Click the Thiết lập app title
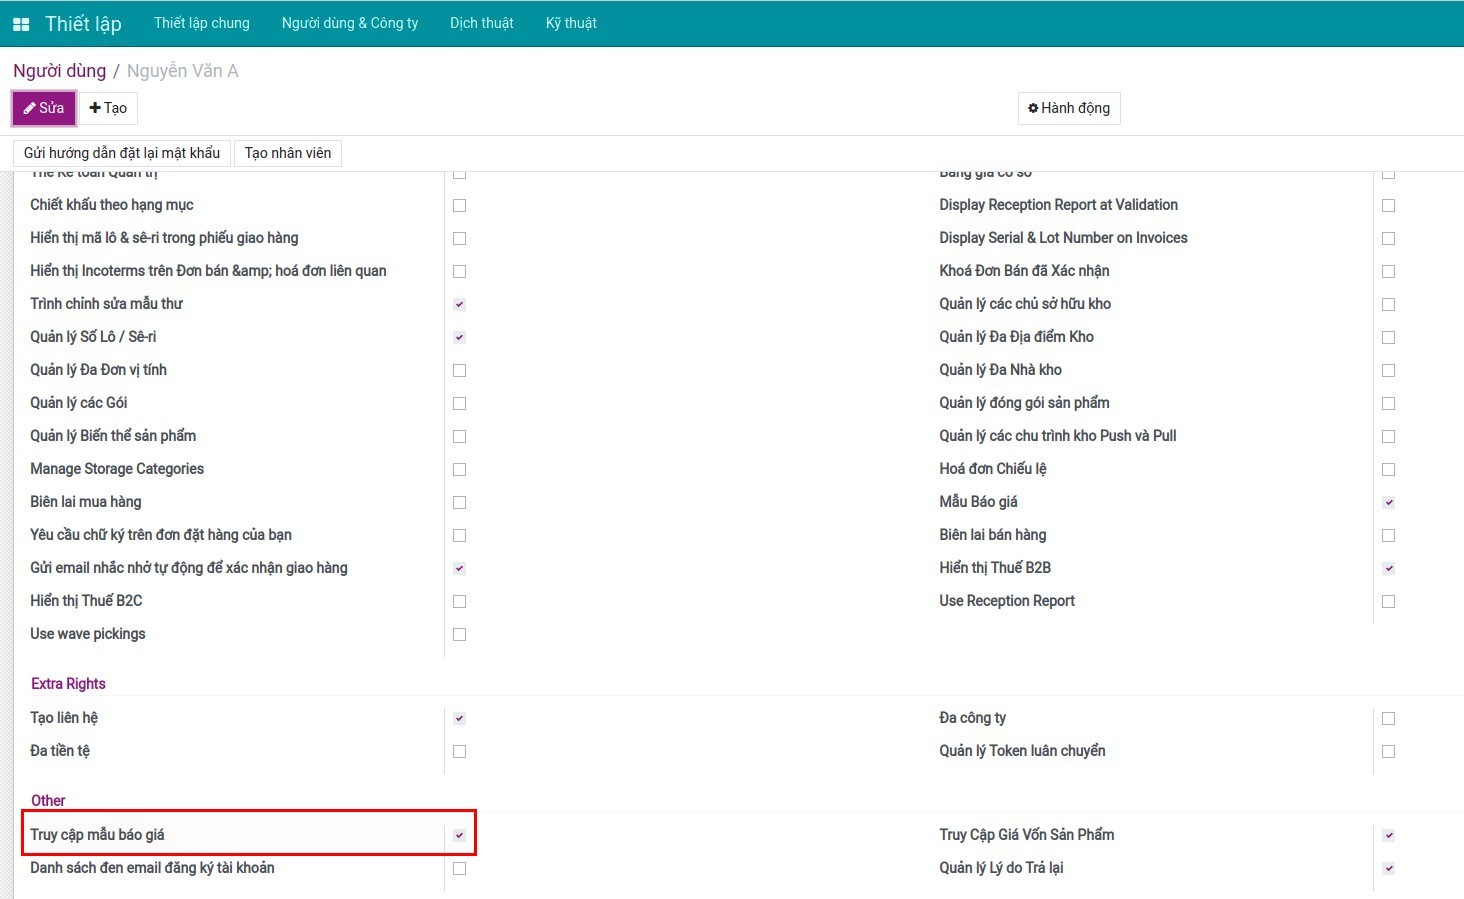 [83, 24]
